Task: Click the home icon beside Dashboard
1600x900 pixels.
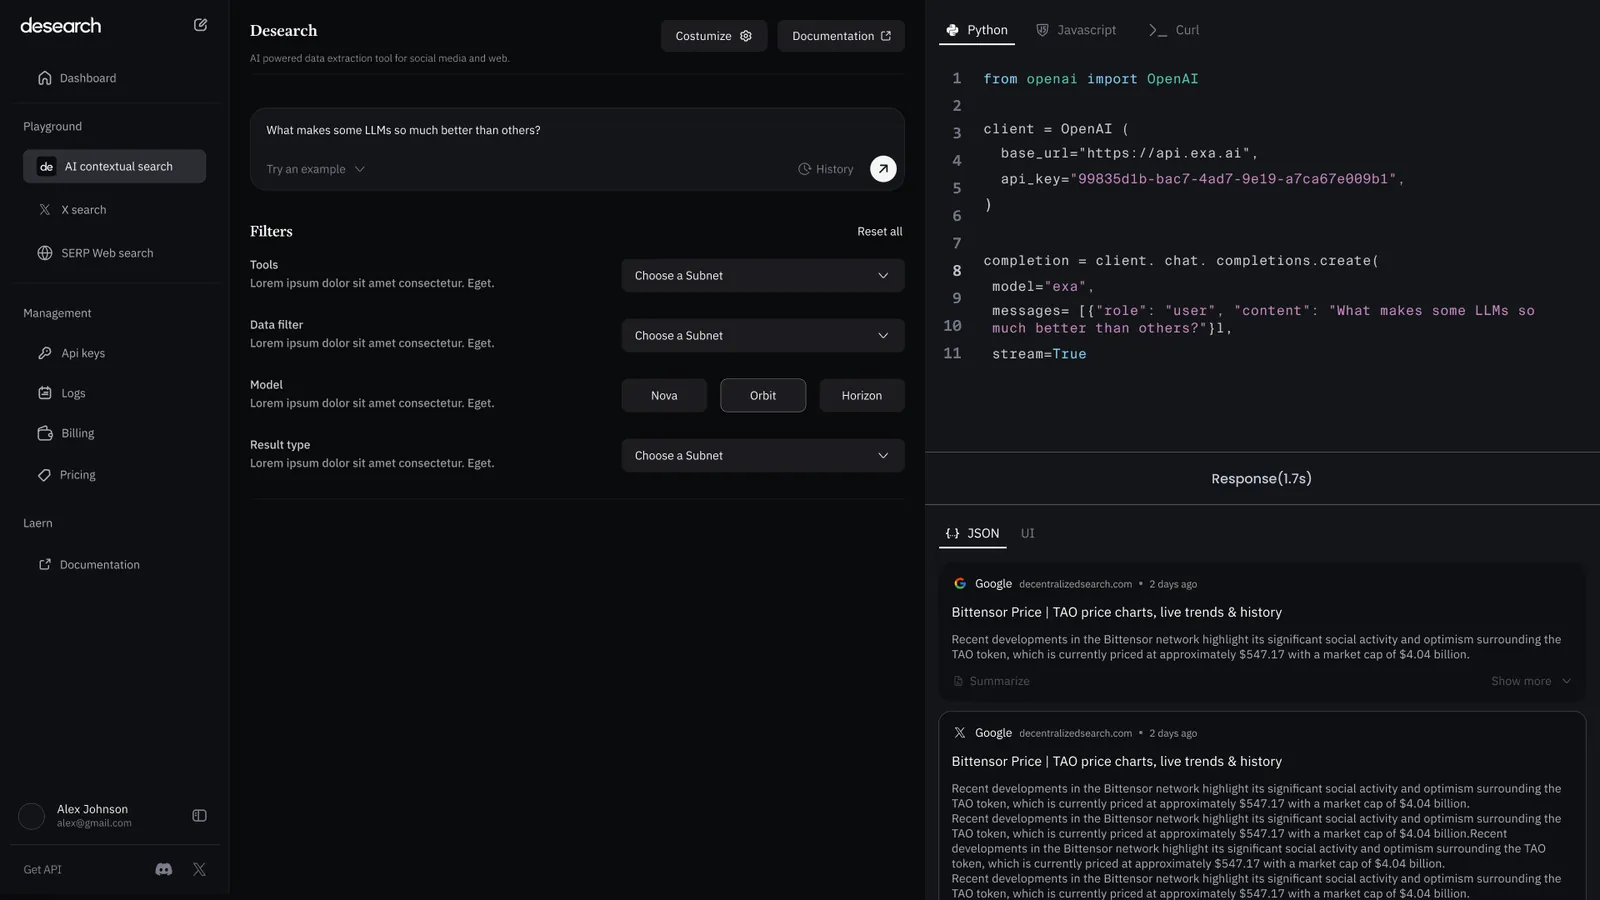Action: (45, 78)
